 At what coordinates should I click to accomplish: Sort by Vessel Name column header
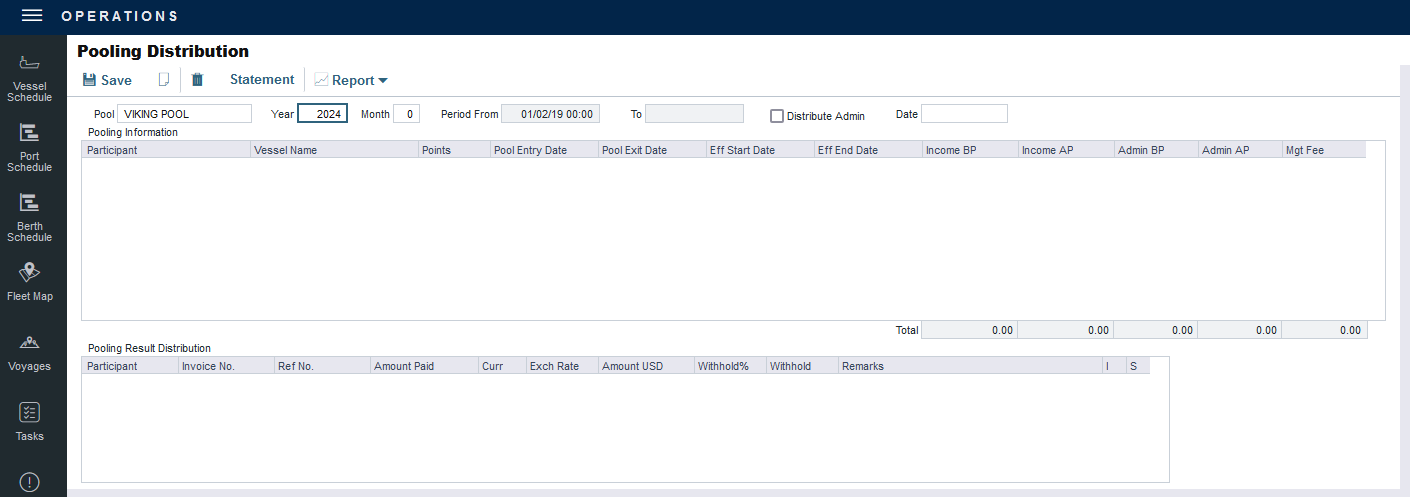(334, 150)
